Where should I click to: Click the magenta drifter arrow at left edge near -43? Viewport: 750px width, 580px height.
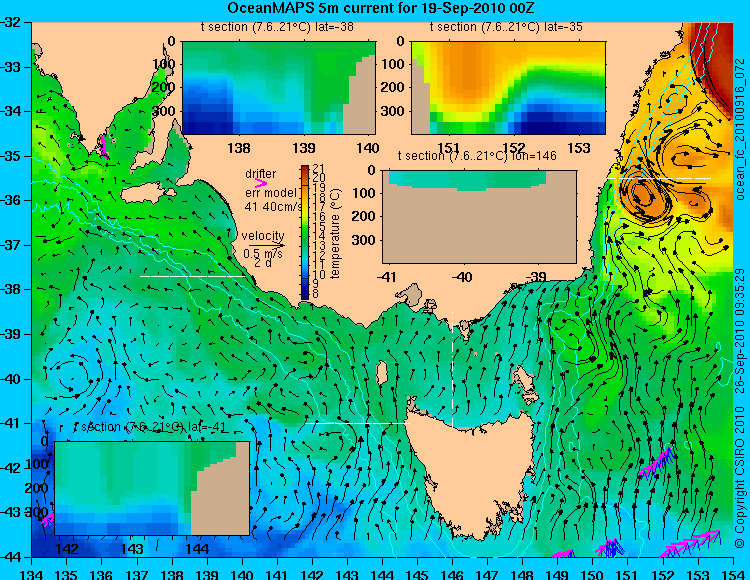(x=48, y=520)
